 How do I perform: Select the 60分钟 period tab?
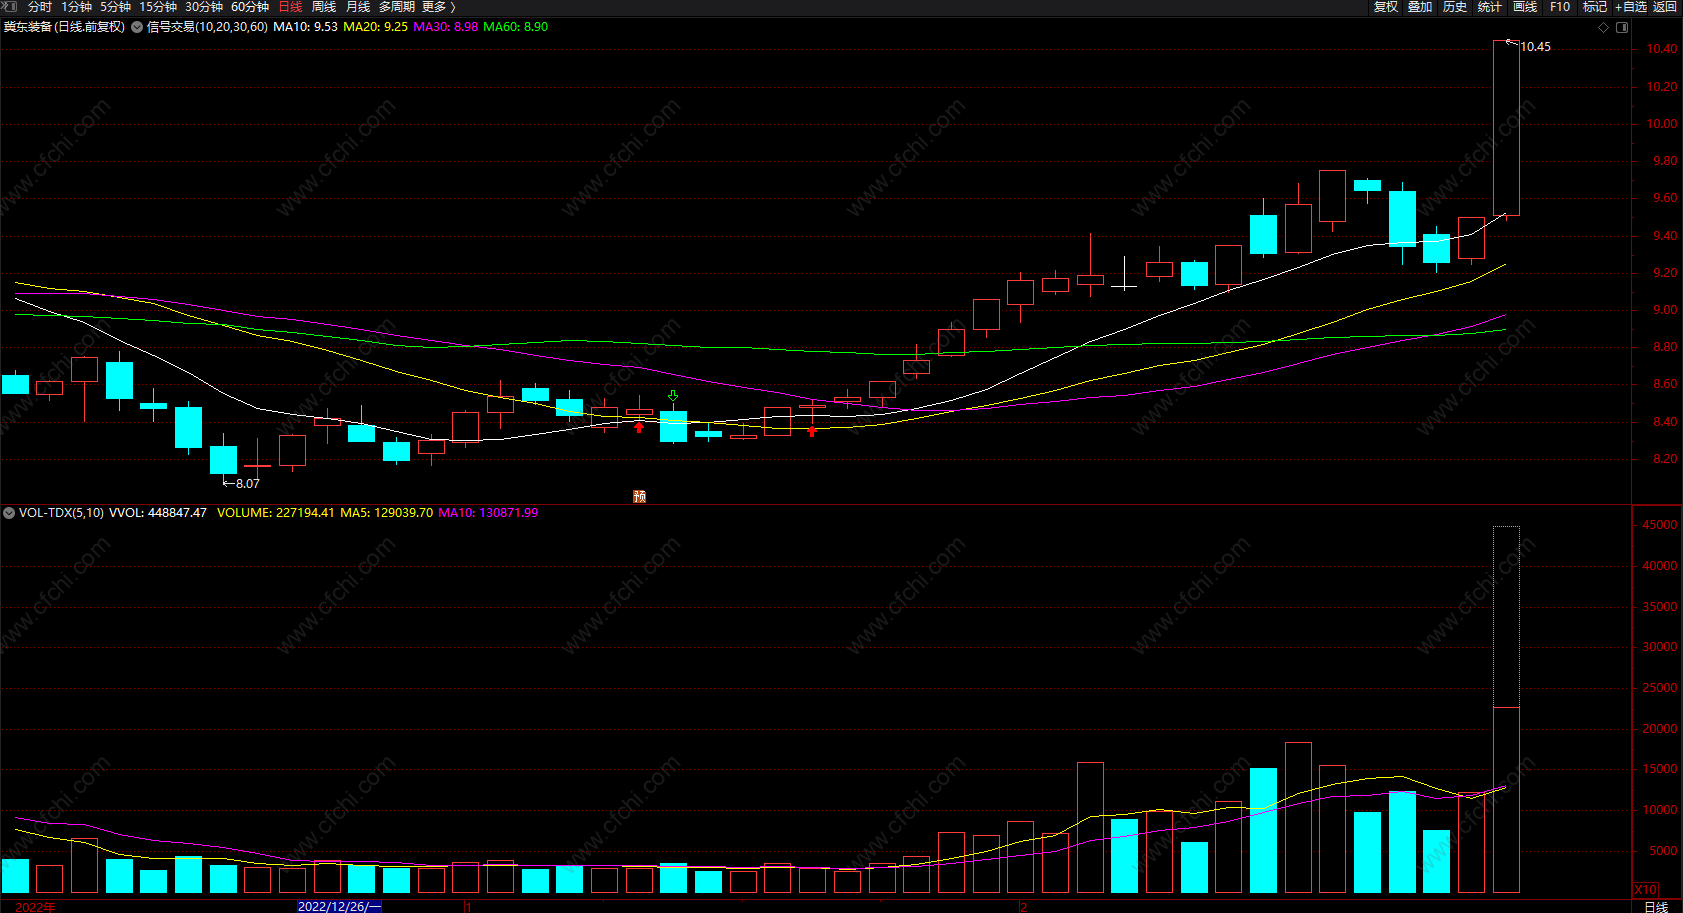[x=250, y=7]
